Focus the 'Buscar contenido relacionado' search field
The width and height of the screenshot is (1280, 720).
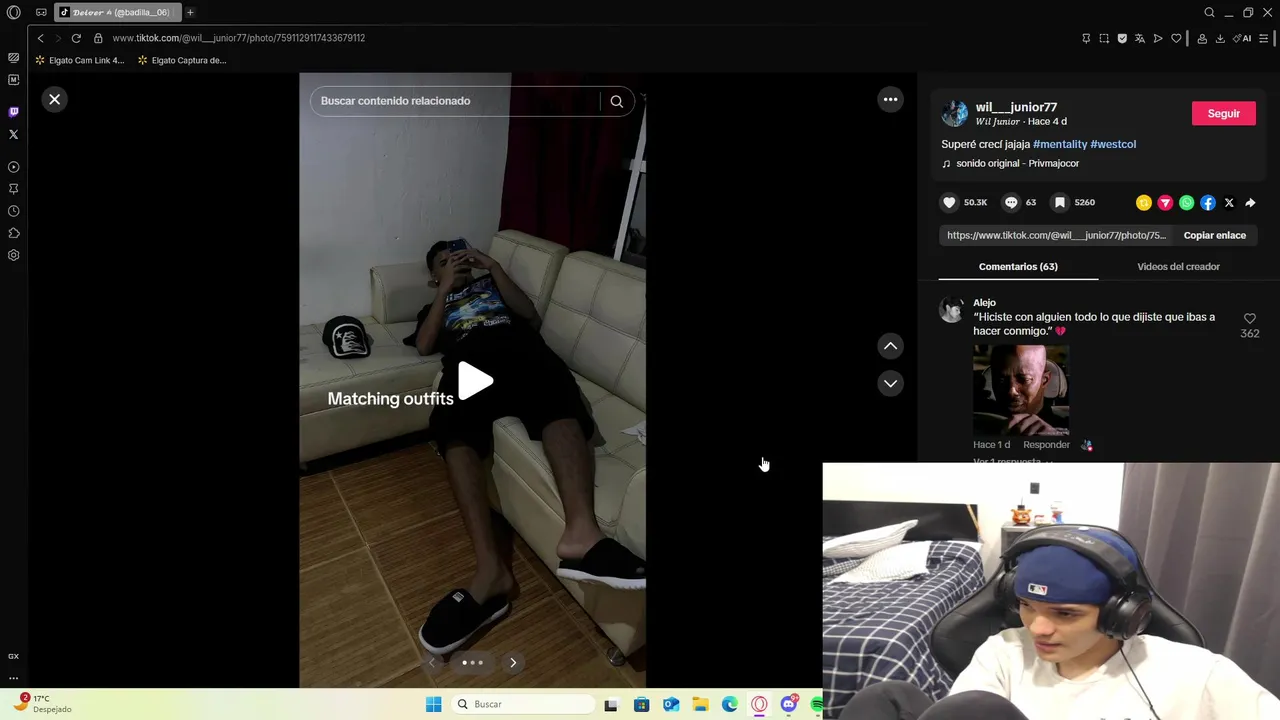tap(457, 101)
